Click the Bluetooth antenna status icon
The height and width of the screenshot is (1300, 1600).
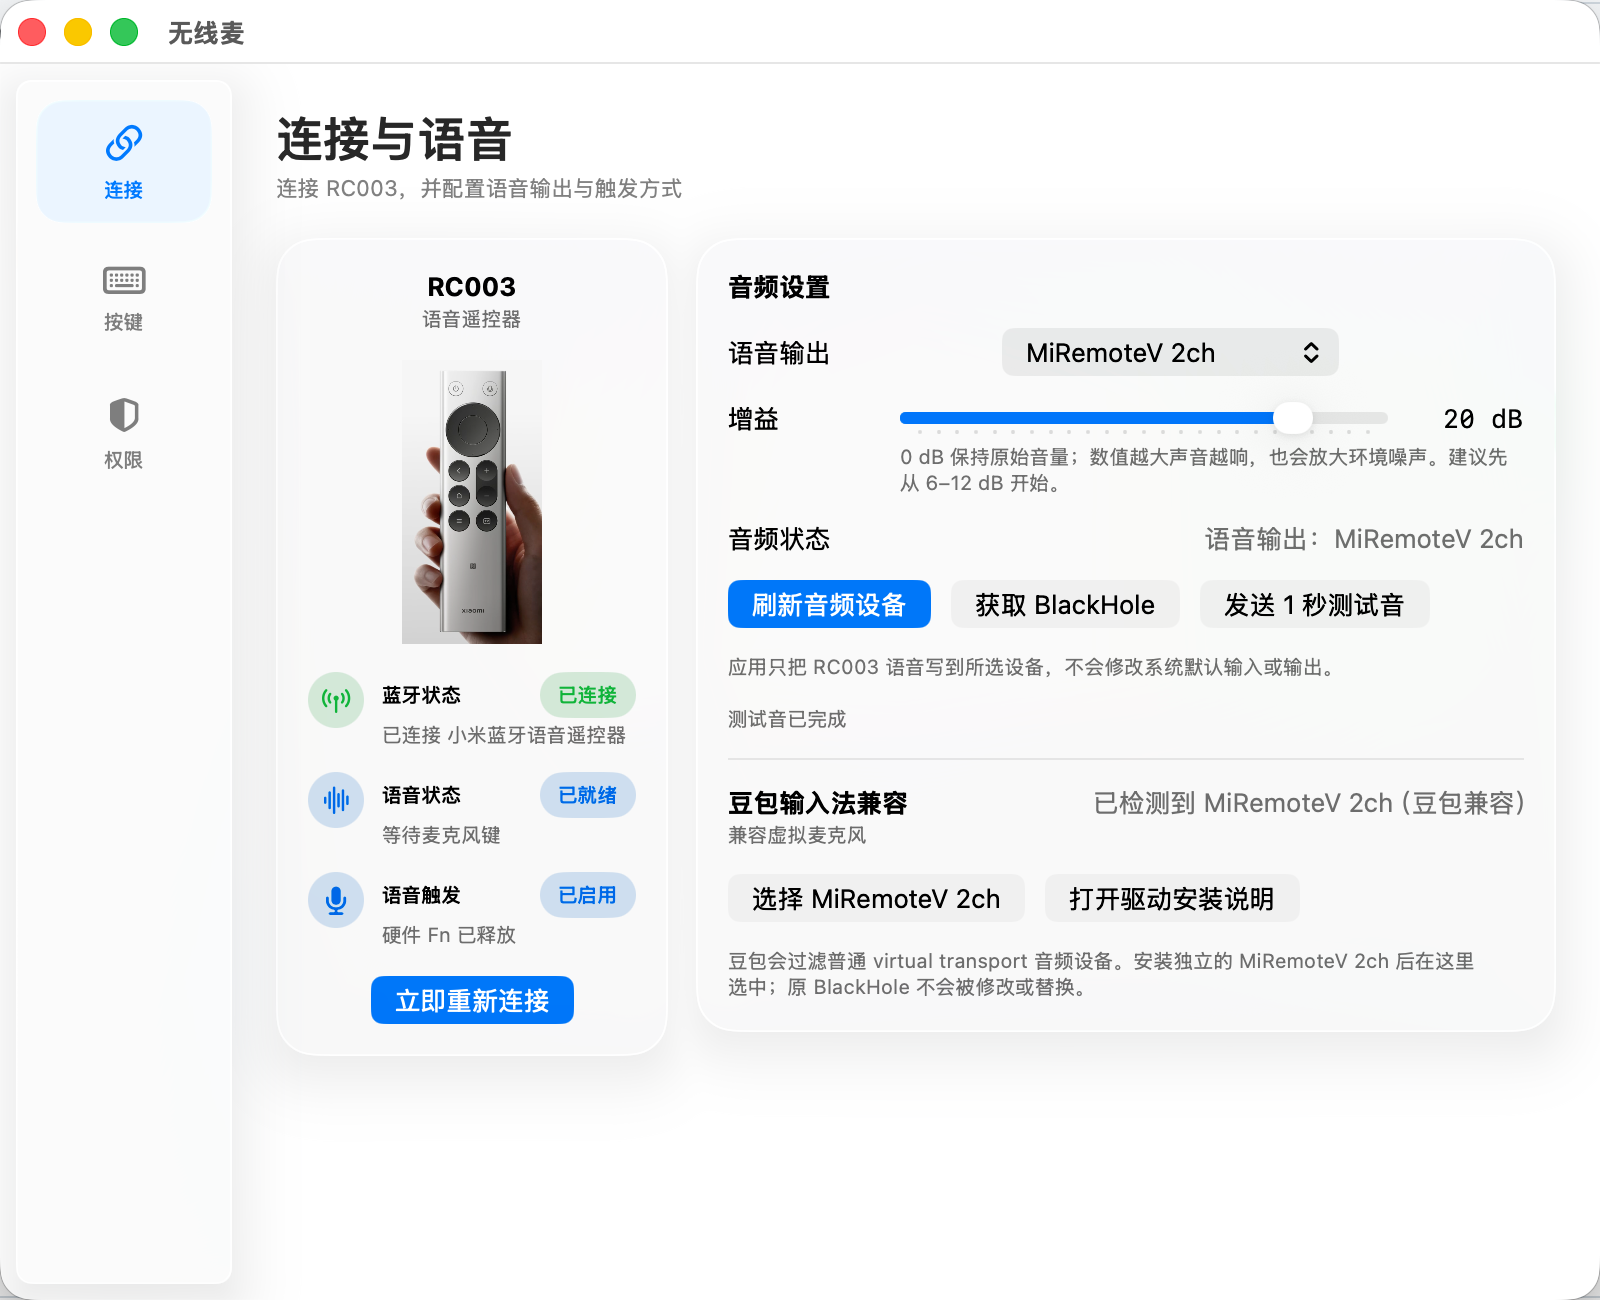pyautogui.click(x=336, y=699)
